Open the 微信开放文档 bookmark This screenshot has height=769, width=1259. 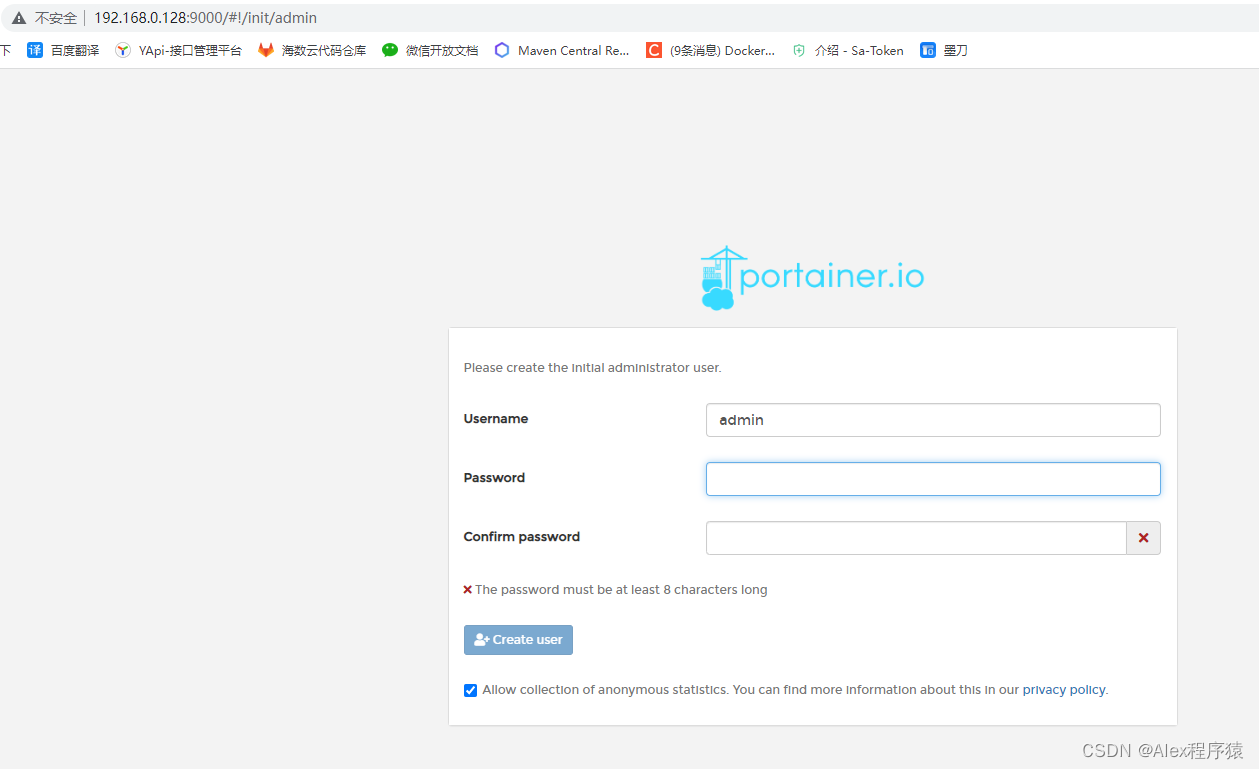pos(430,50)
